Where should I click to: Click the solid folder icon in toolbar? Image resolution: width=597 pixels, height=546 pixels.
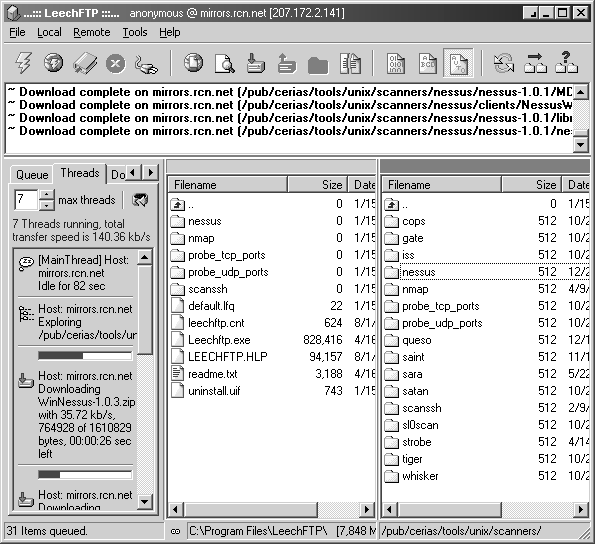click(318, 66)
